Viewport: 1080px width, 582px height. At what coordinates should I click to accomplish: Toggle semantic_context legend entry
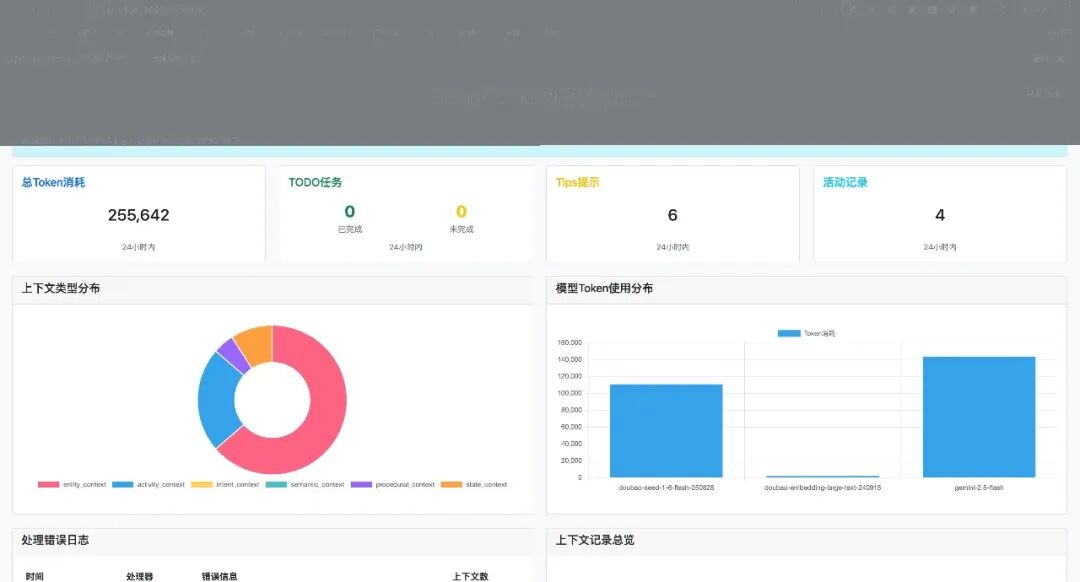click(304, 485)
